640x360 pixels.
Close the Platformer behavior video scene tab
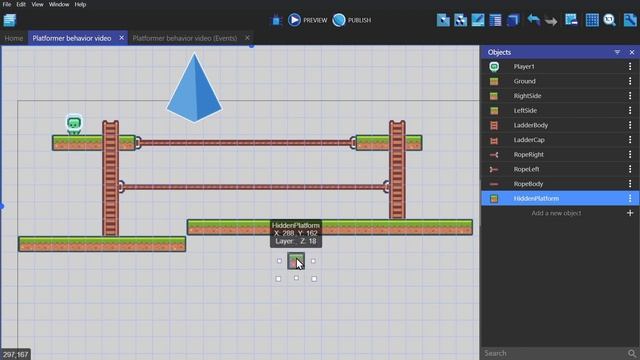coord(122,38)
